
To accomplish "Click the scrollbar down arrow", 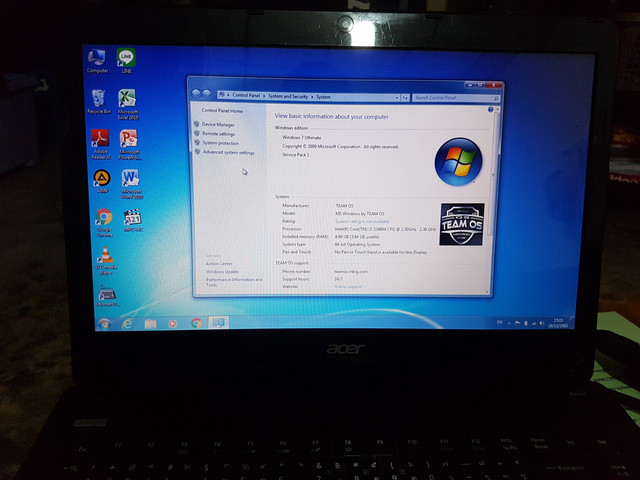I will click(487, 292).
